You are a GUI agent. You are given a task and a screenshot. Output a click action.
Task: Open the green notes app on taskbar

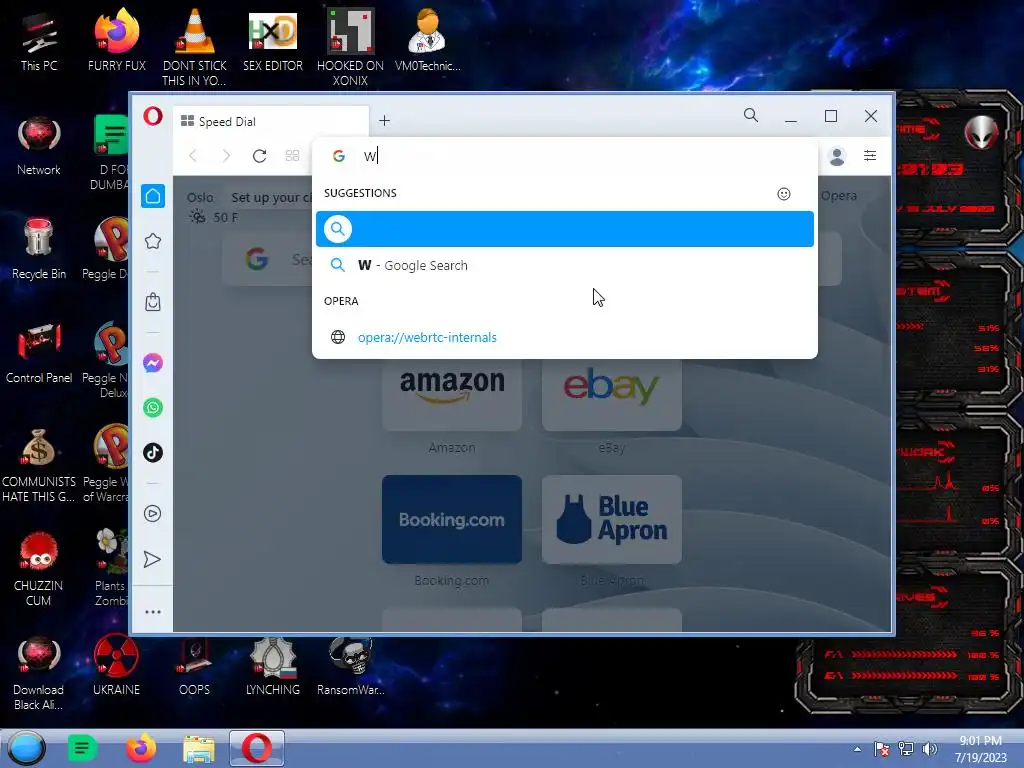[x=82, y=748]
